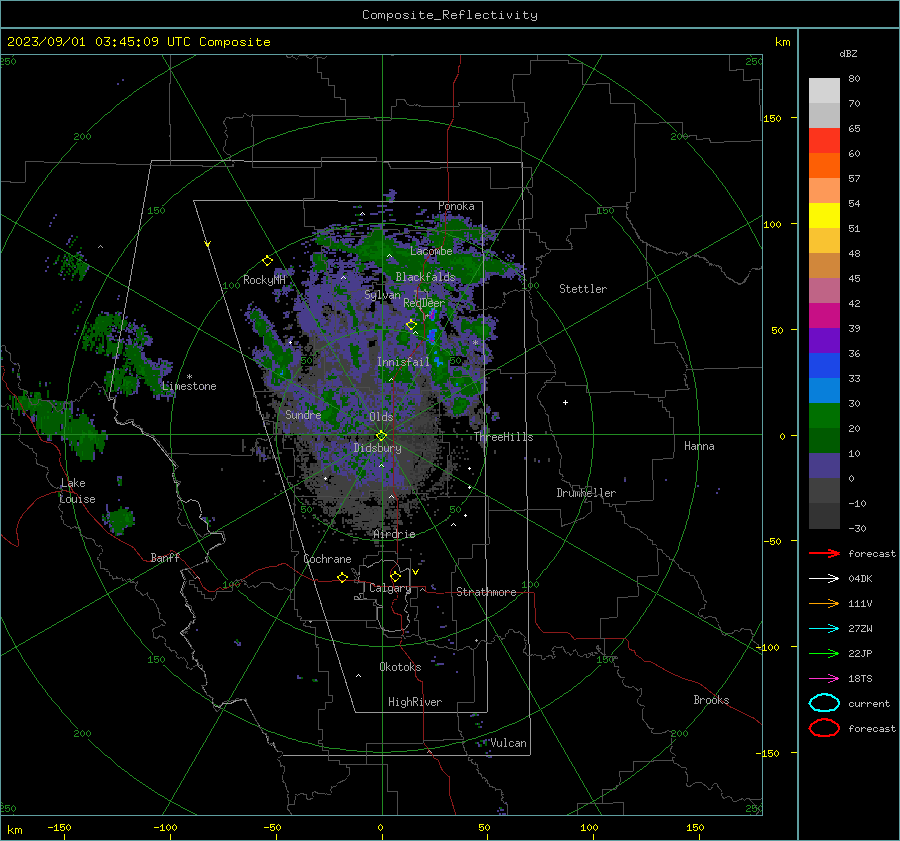Click the white plus marker west of Hanna
The width and height of the screenshot is (900, 841).
(565, 402)
